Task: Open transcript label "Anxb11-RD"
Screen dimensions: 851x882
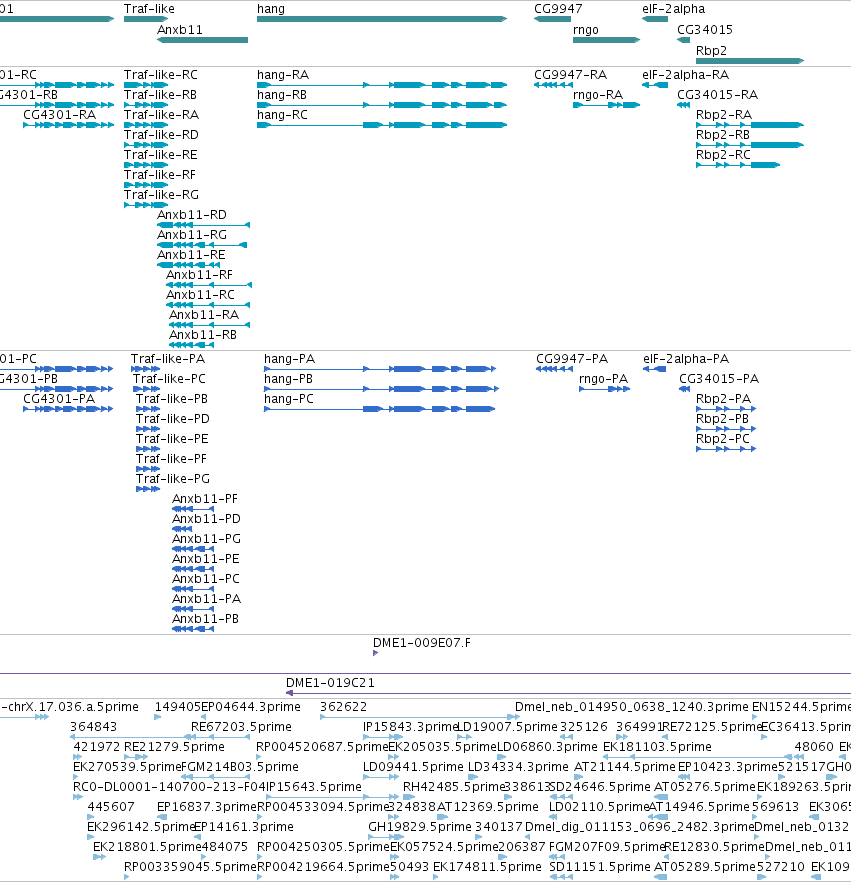Action: [x=192, y=215]
